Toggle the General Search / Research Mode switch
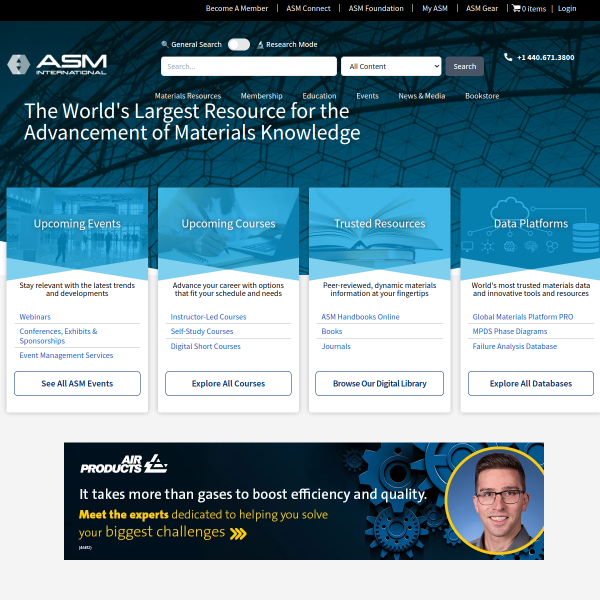This screenshot has width=600, height=600. 239,44
